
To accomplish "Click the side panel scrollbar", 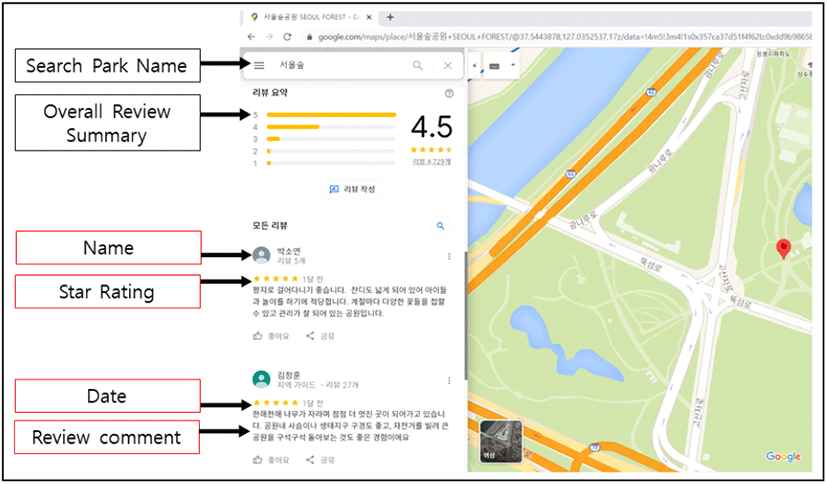I will pyautogui.click(x=465, y=315).
